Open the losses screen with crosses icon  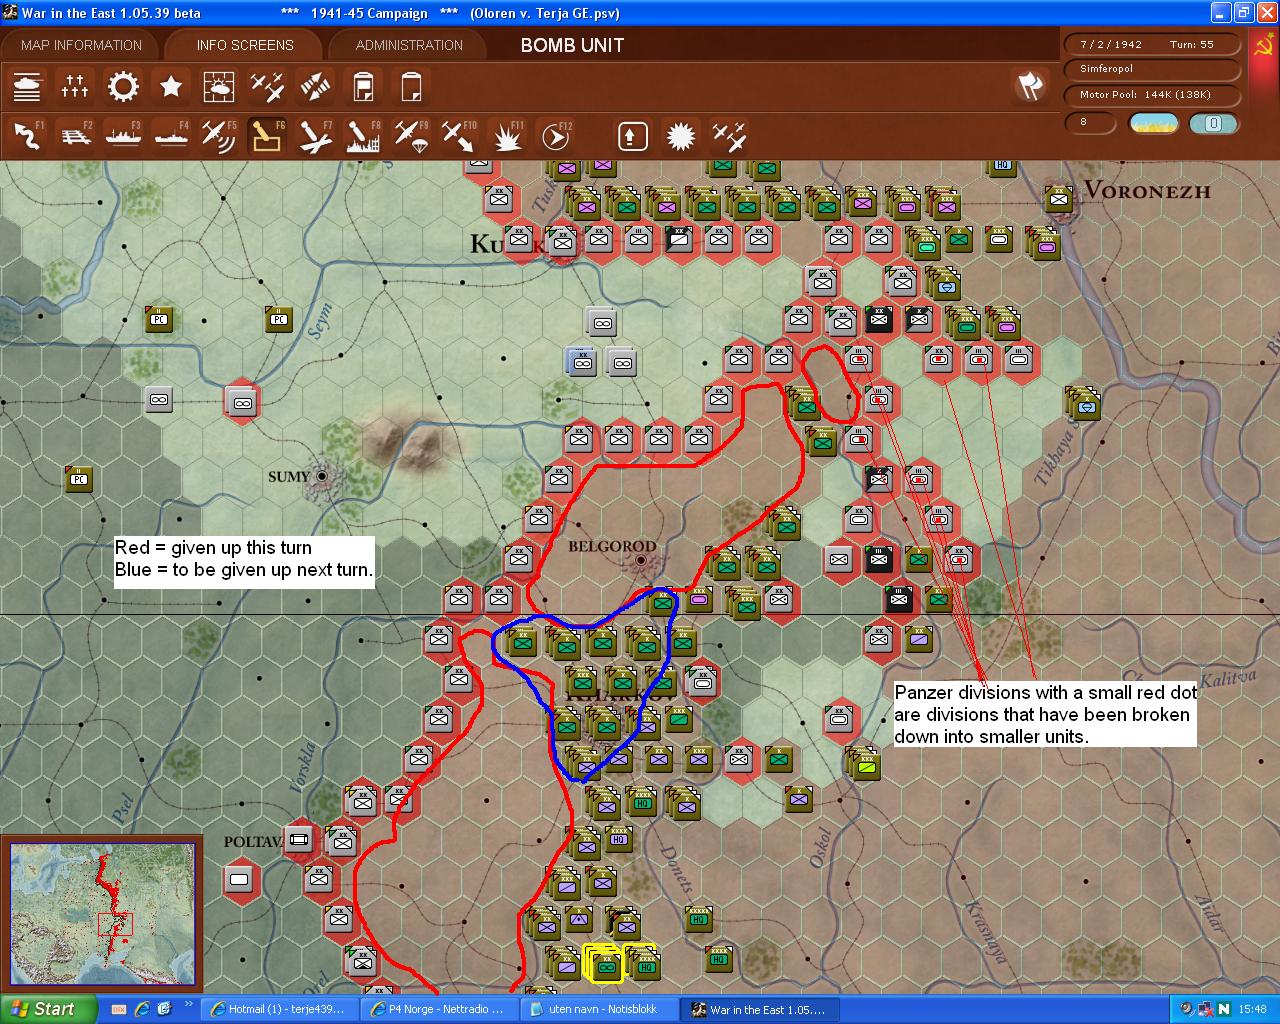coord(75,87)
